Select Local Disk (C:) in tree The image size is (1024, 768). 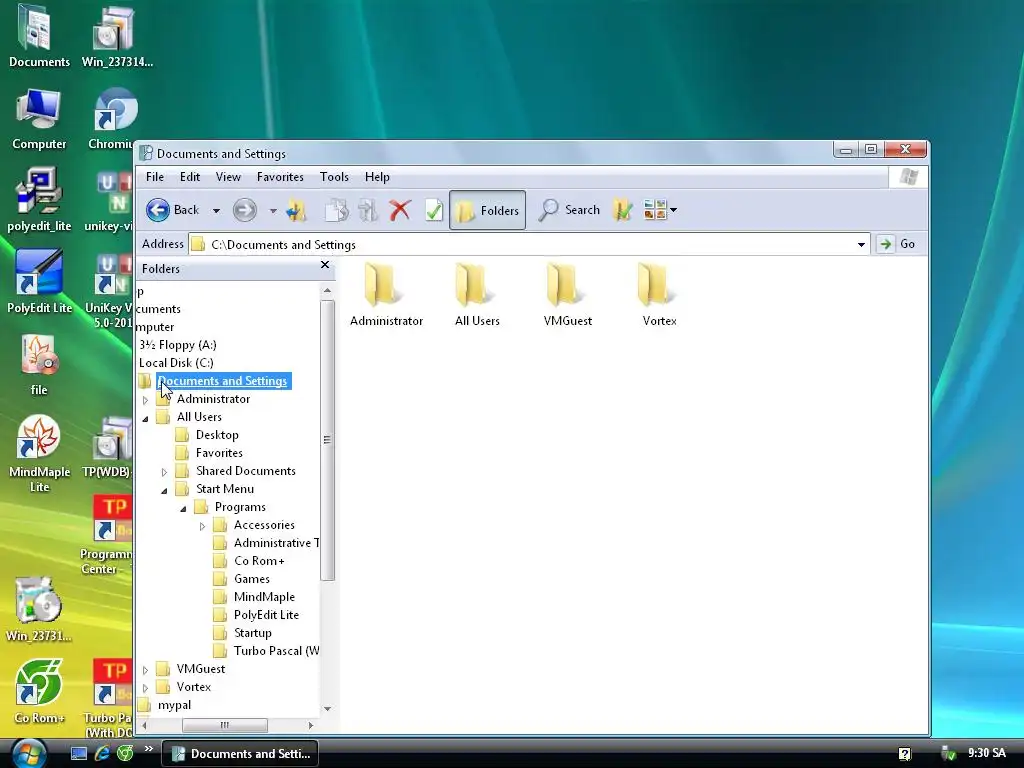tap(176, 362)
